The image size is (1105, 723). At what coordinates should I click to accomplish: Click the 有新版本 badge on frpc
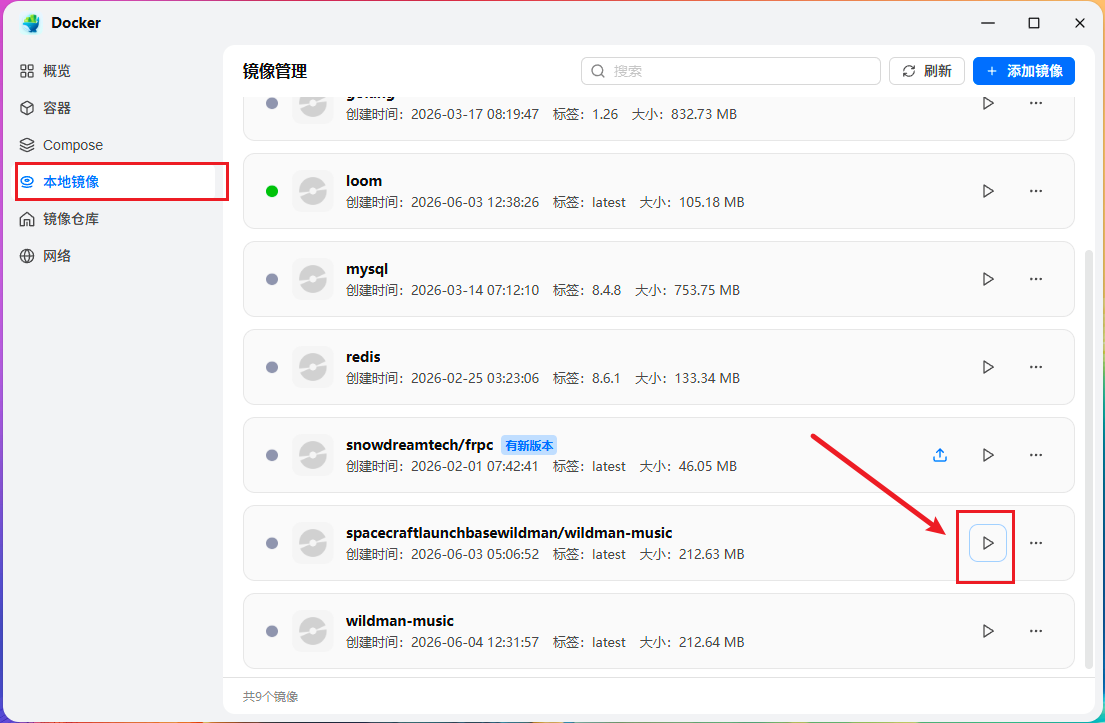pyautogui.click(x=529, y=445)
